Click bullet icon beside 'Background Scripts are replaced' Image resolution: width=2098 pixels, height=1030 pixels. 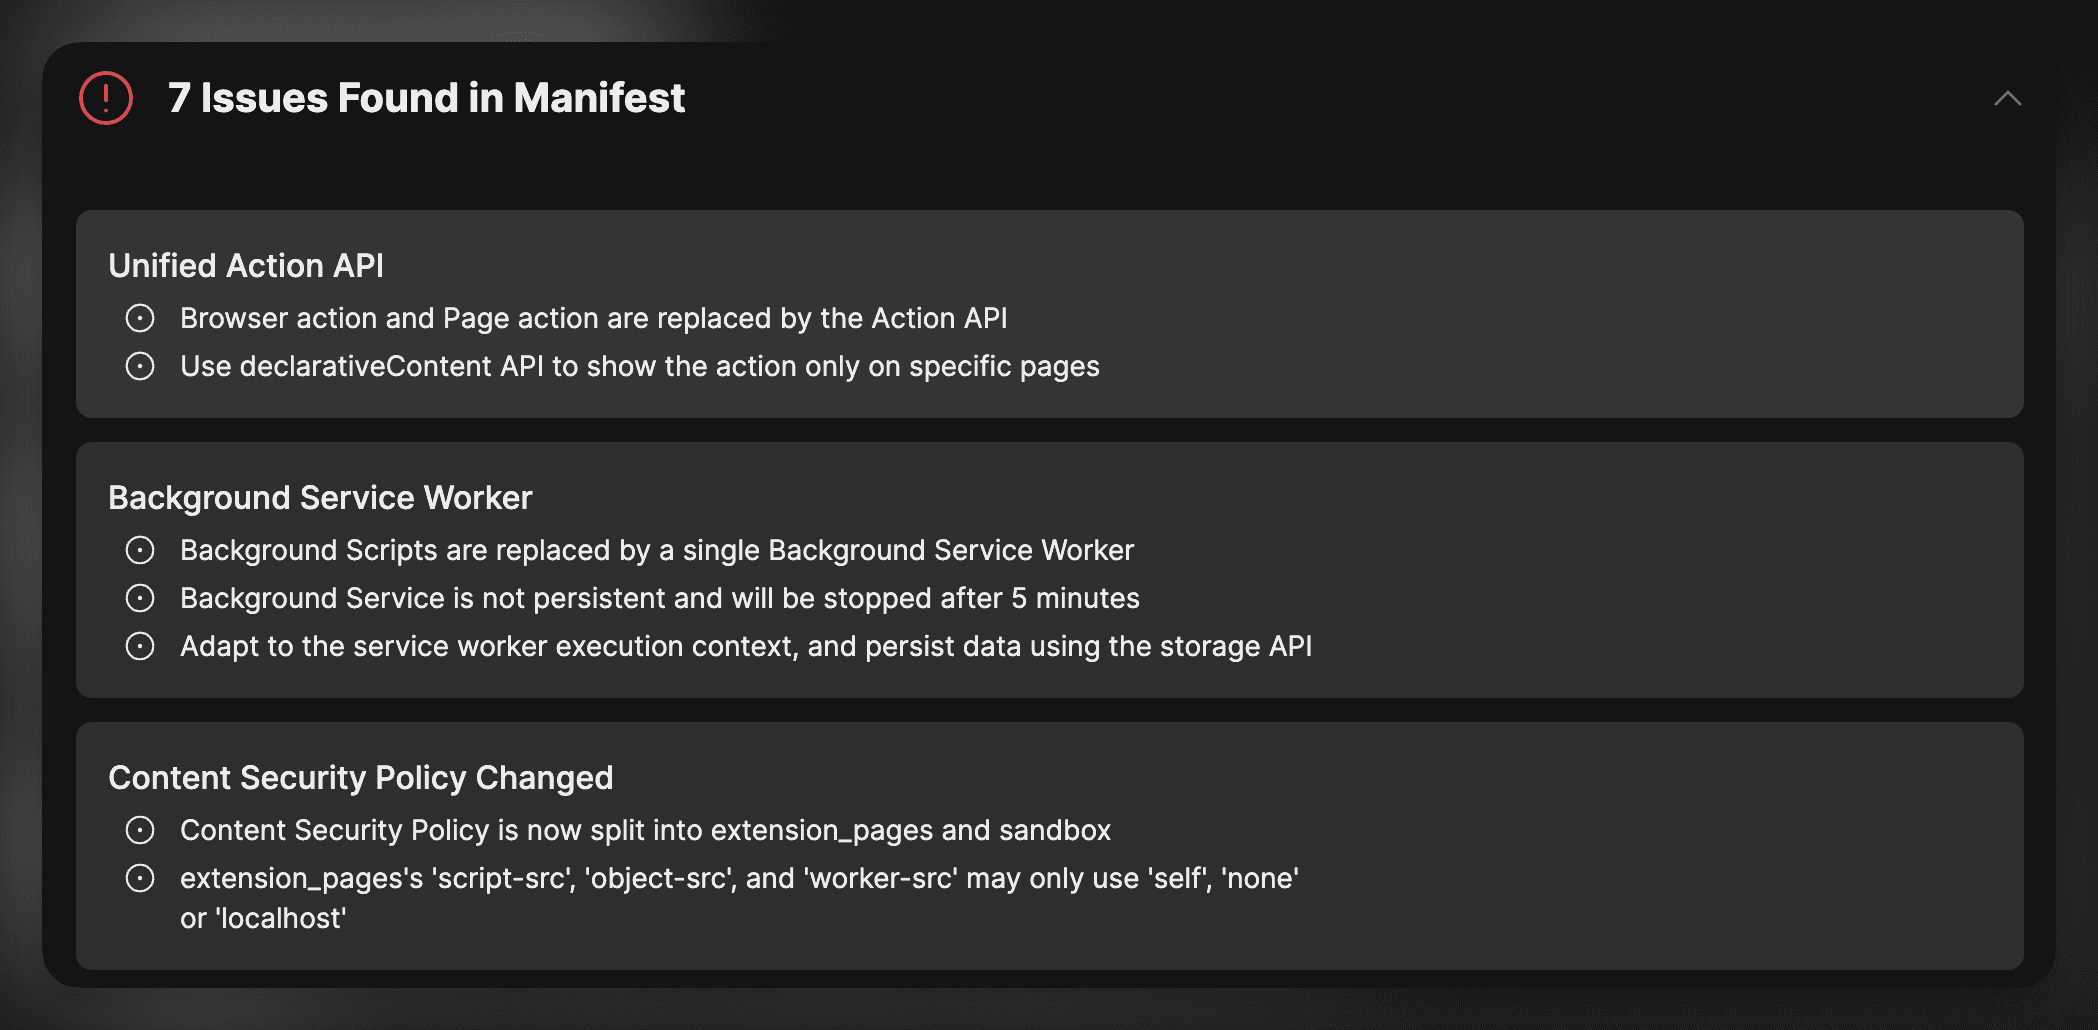(x=140, y=550)
